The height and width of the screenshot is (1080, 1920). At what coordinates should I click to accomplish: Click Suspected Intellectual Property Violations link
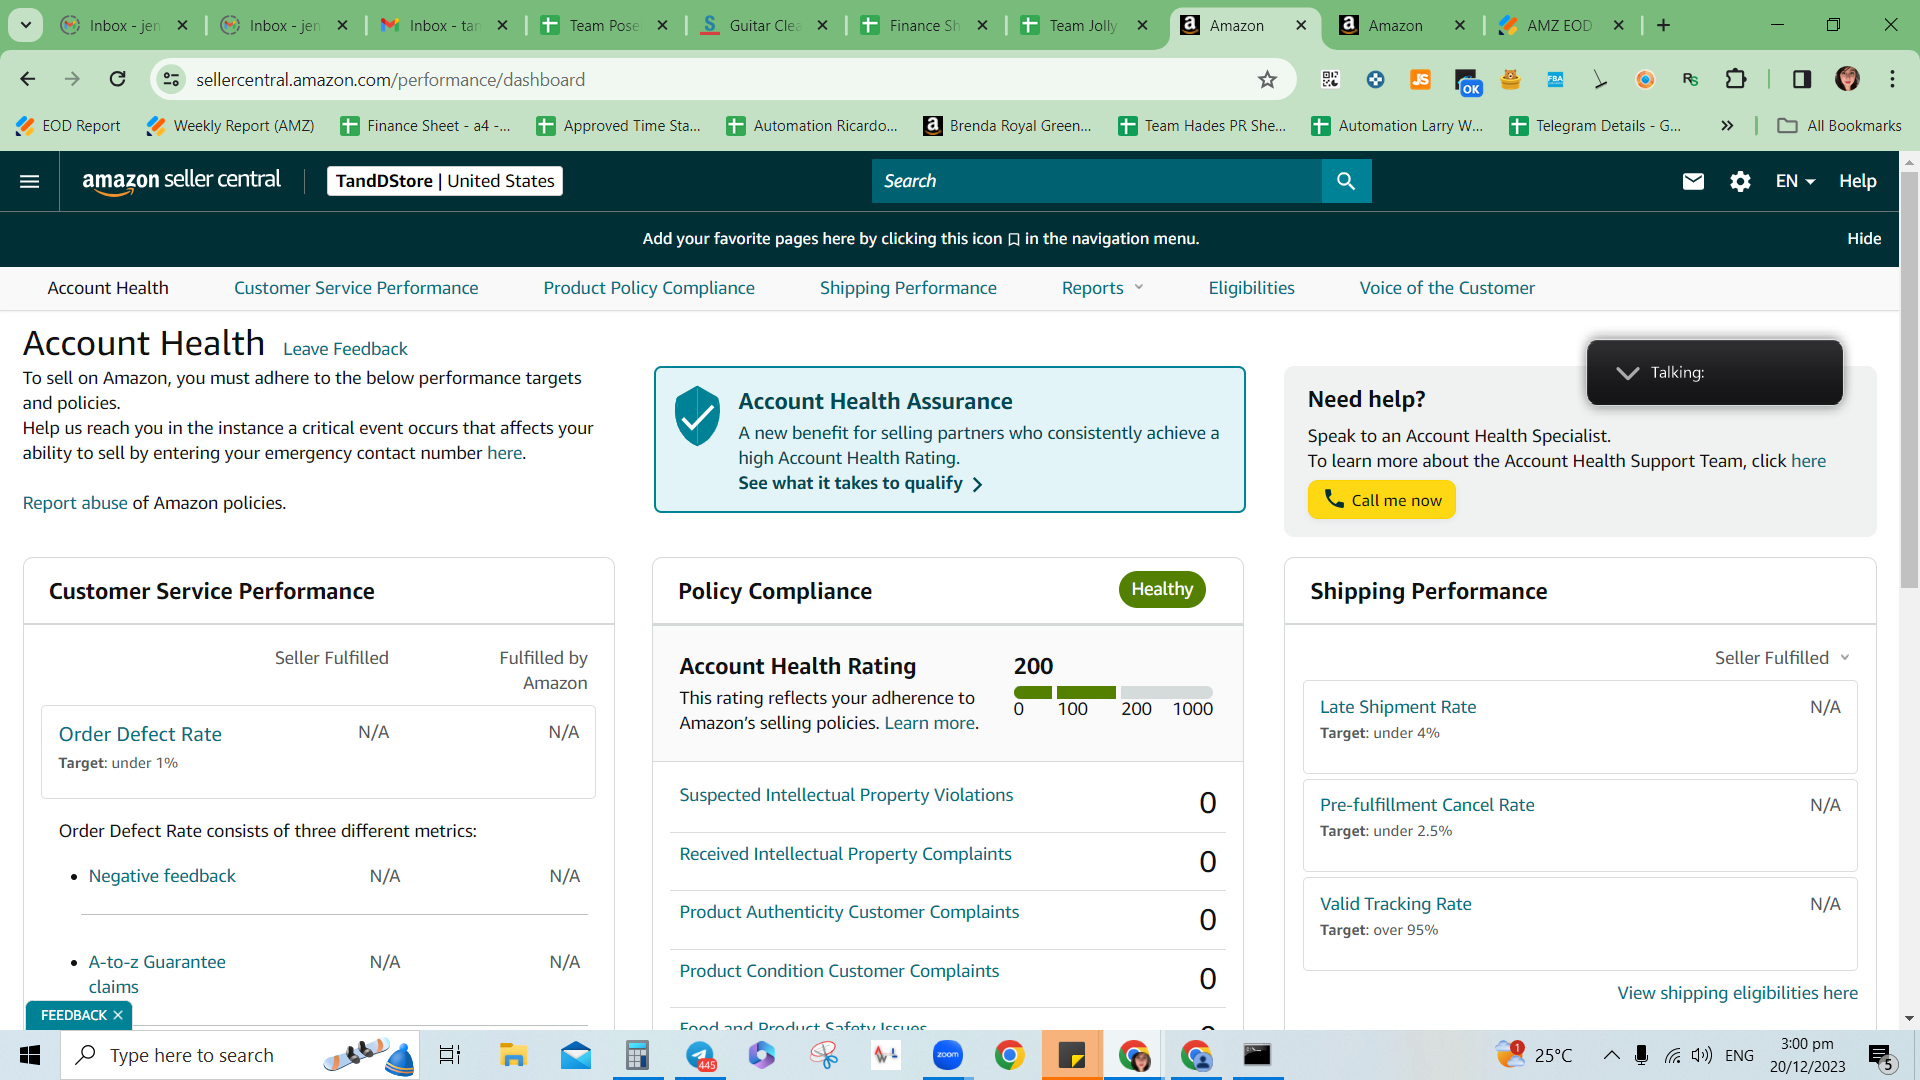click(846, 795)
